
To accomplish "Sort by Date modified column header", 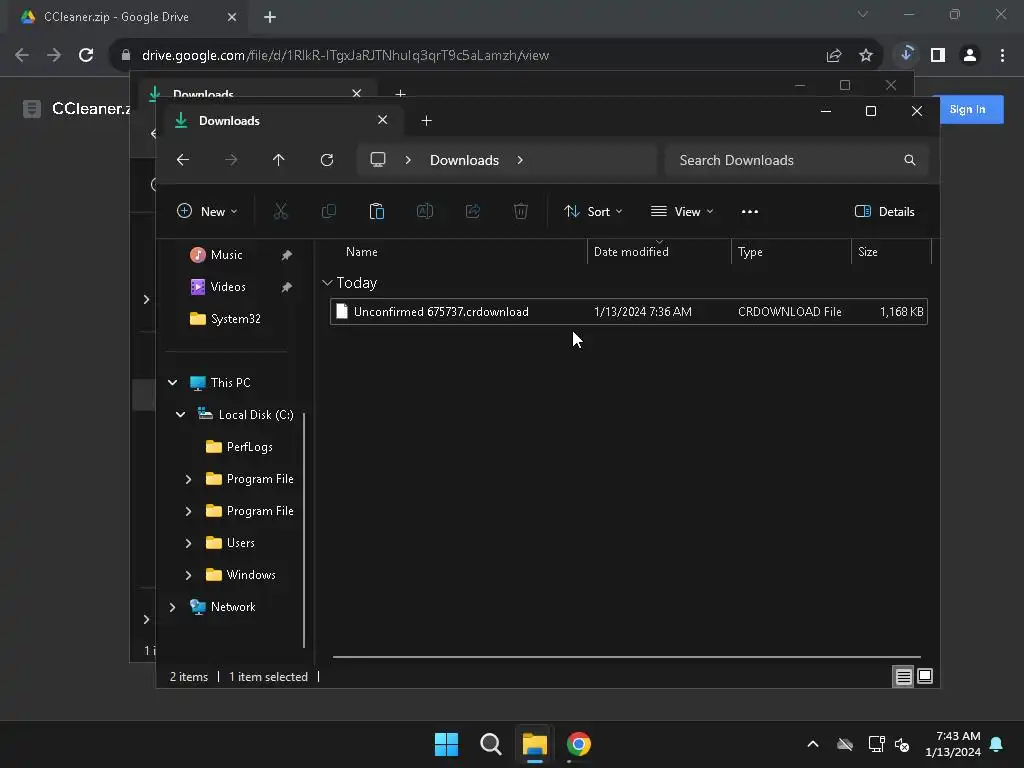I will point(631,252).
